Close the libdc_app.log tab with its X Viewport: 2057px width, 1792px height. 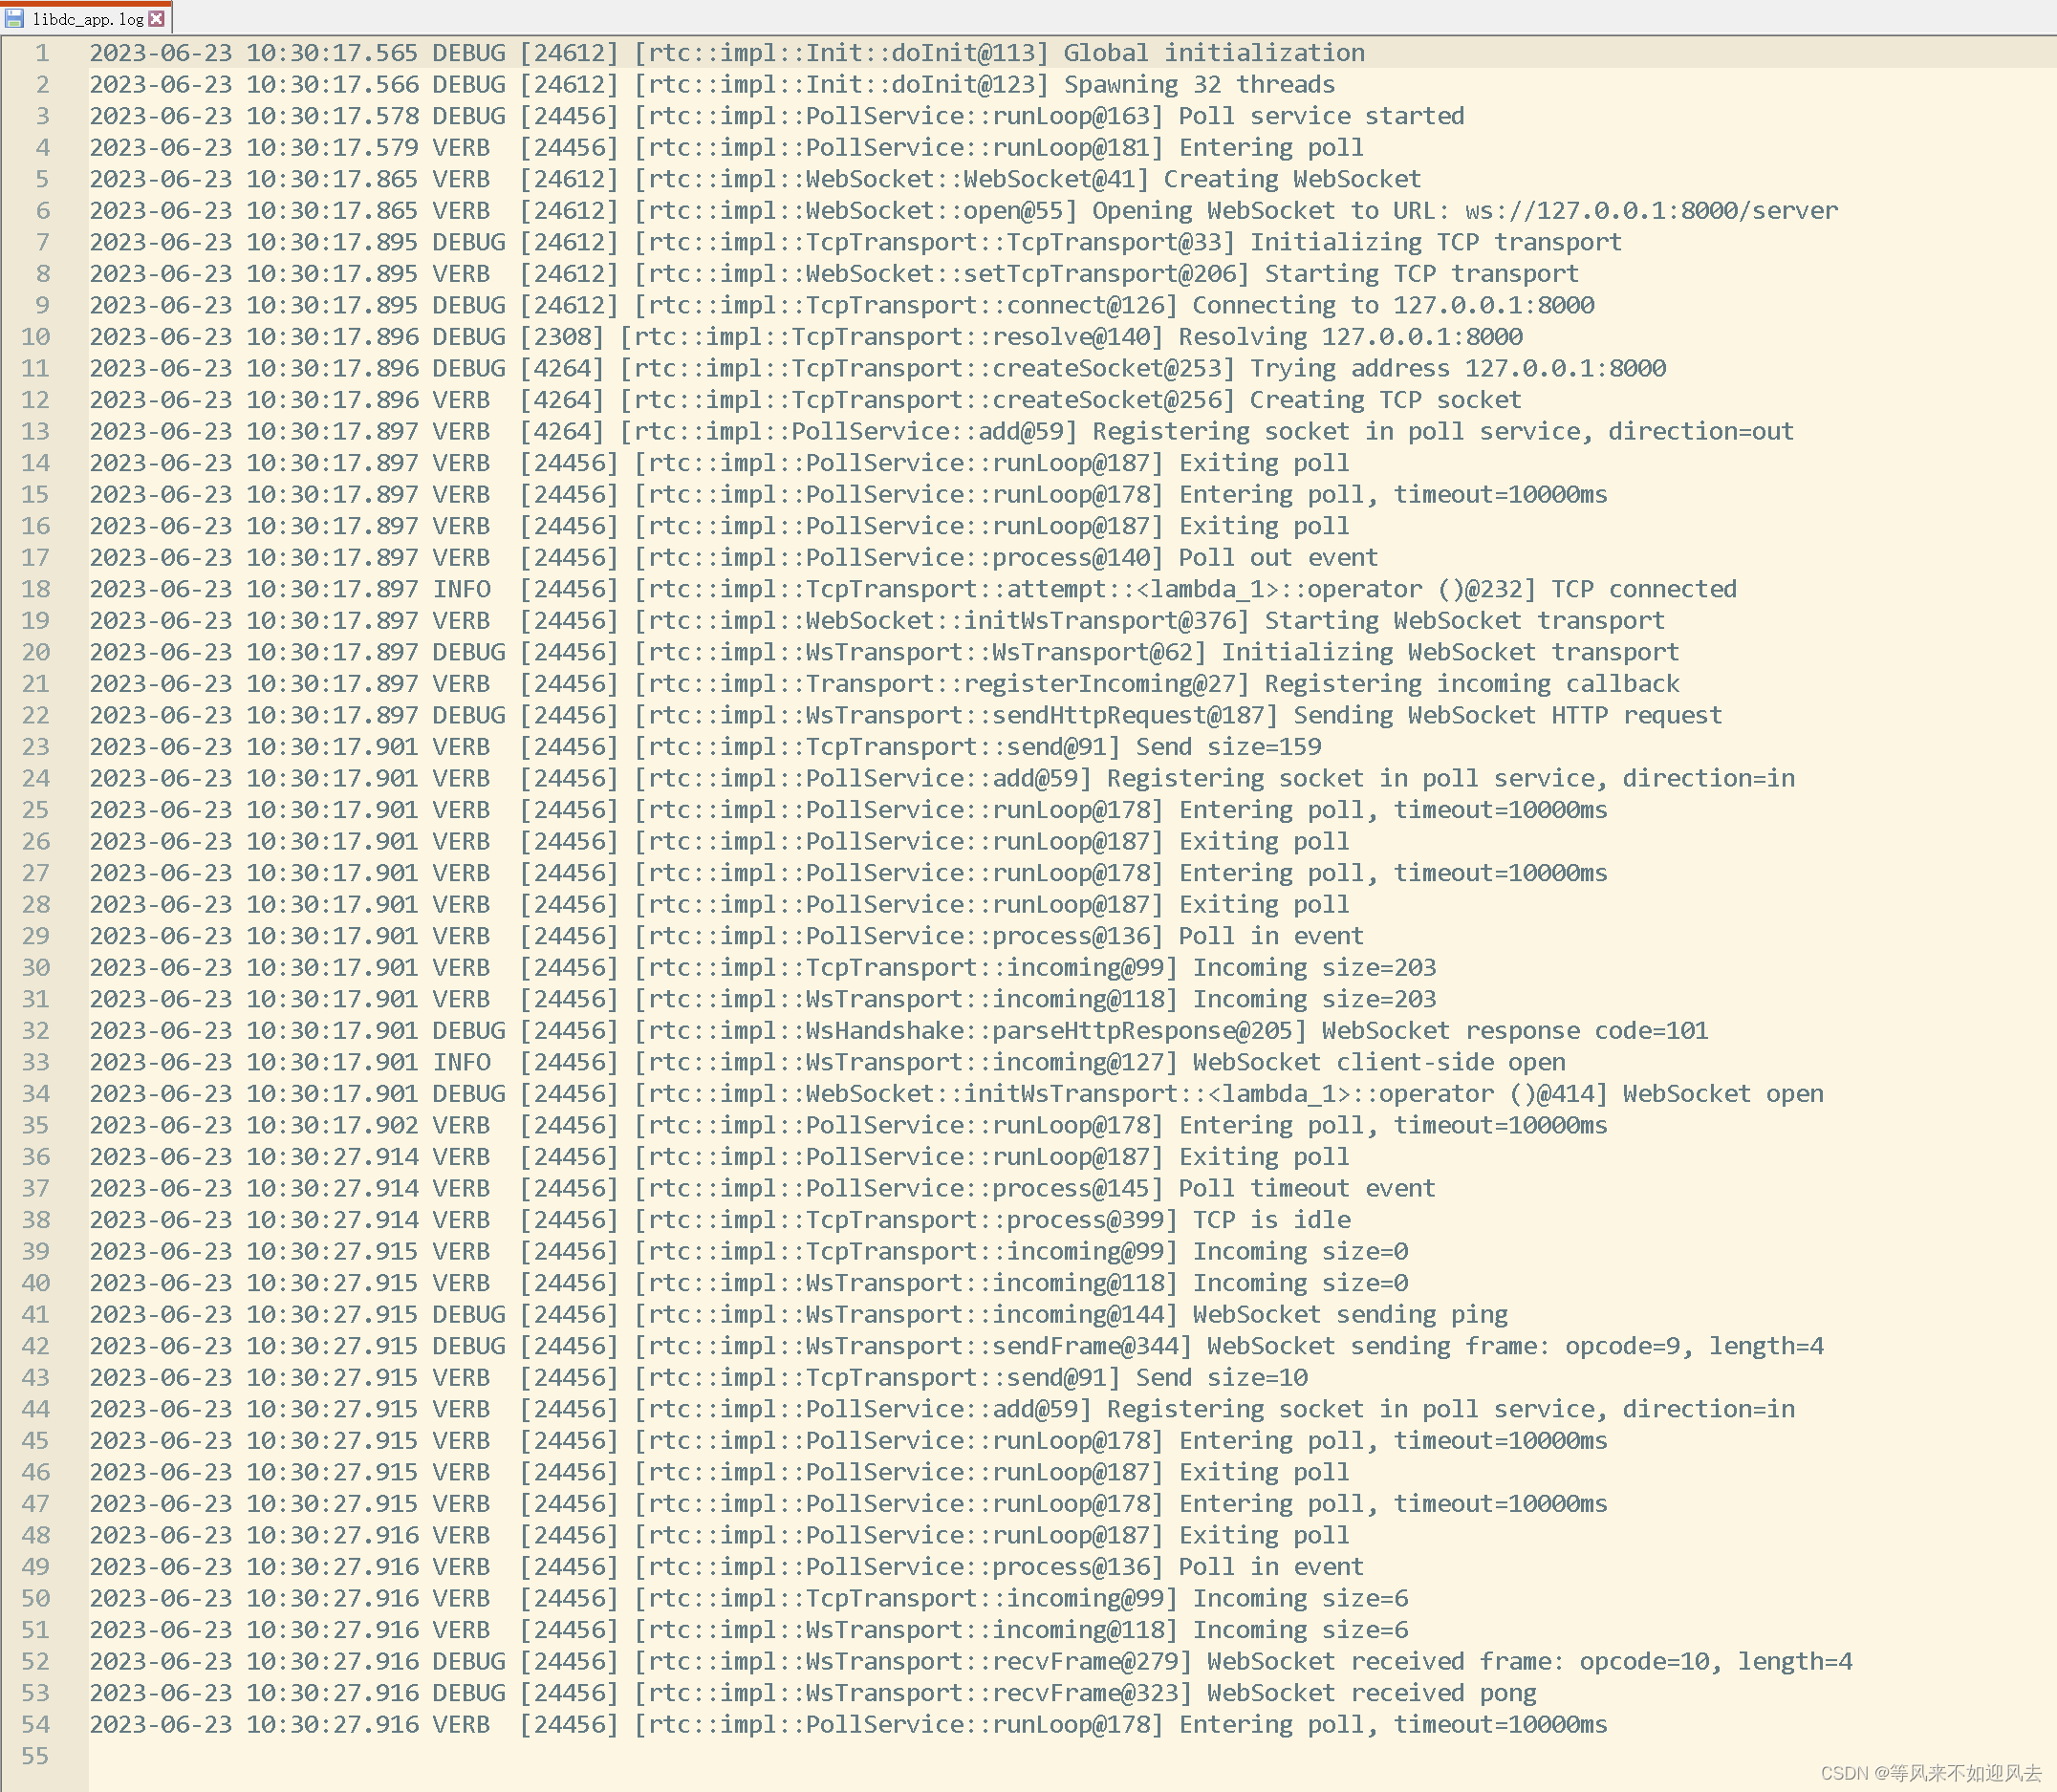(x=156, y=19)
